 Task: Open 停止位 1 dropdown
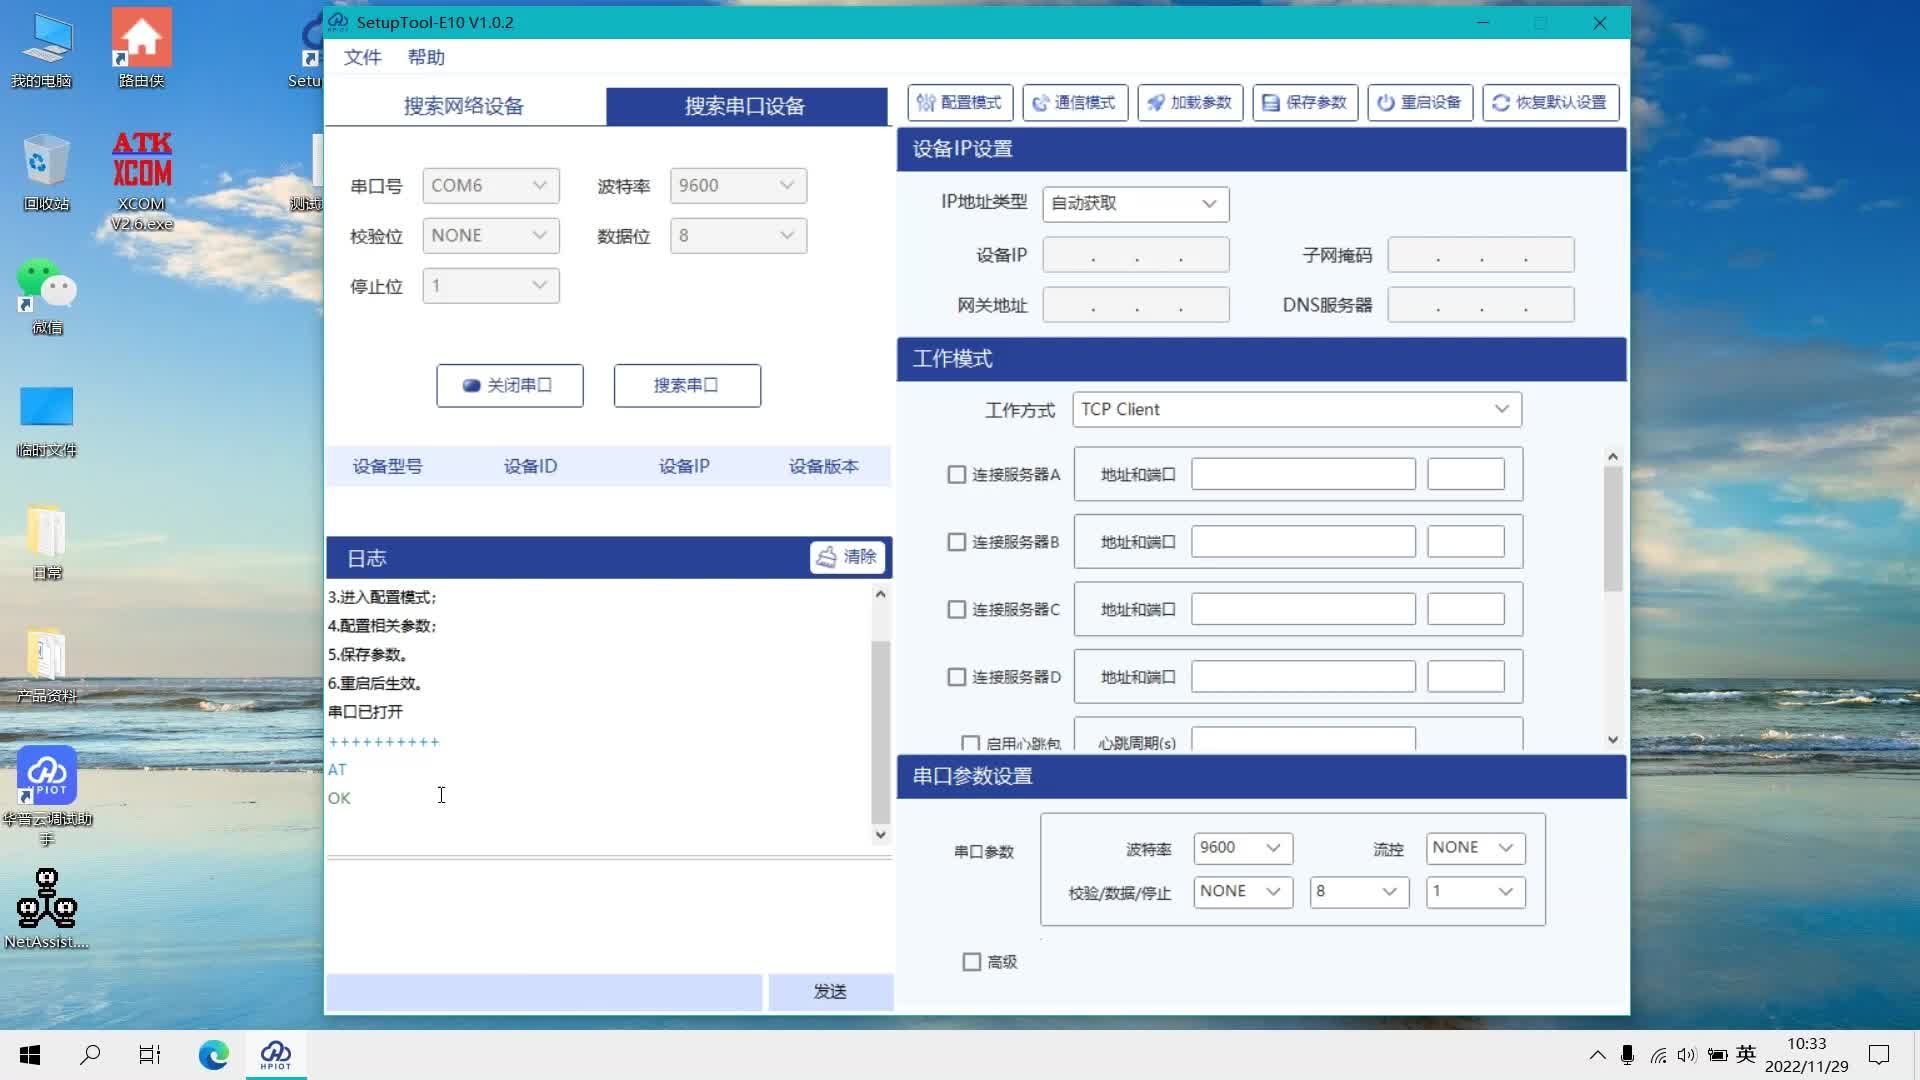pos(490,286)
